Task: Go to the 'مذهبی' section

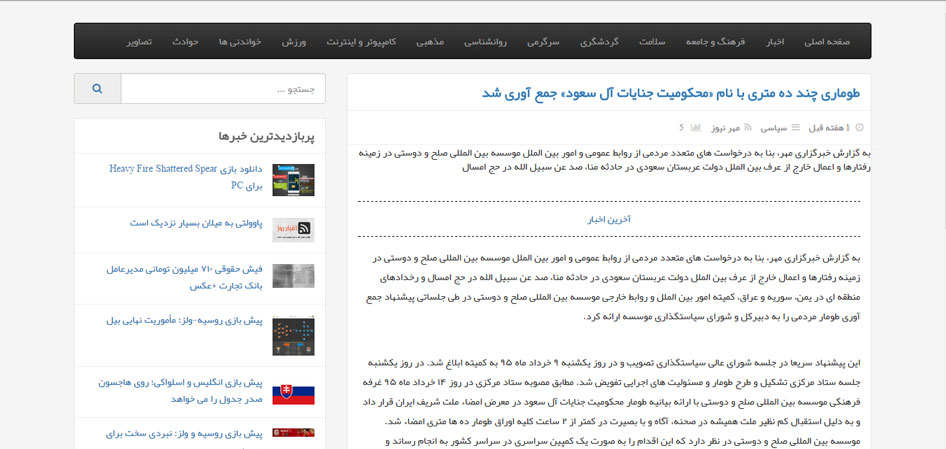Action: 430,42
